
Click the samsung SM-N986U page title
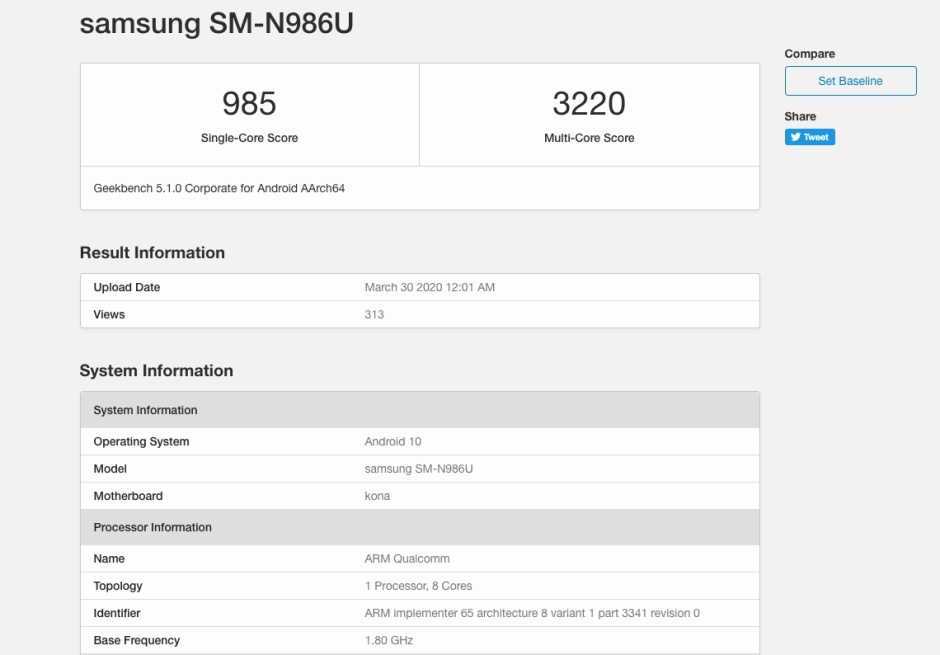[216, 25]
